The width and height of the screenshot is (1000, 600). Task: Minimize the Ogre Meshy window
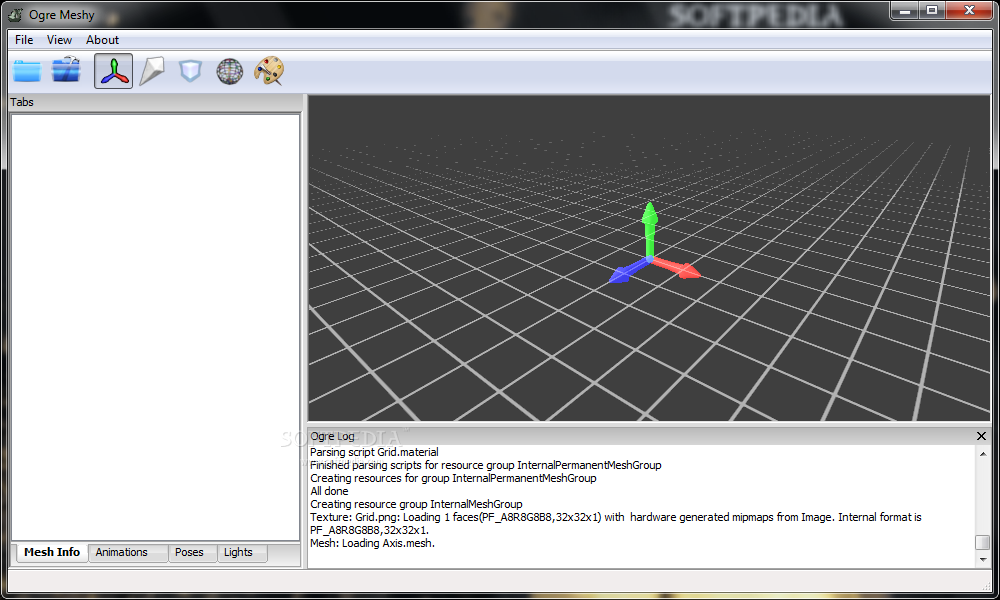pyautogui.click(x=904, y=10)
